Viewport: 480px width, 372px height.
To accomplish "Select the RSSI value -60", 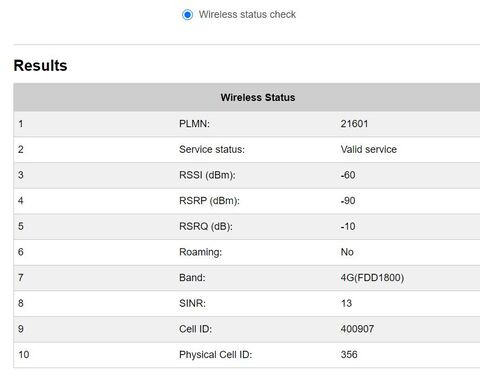I will [348, 175].
